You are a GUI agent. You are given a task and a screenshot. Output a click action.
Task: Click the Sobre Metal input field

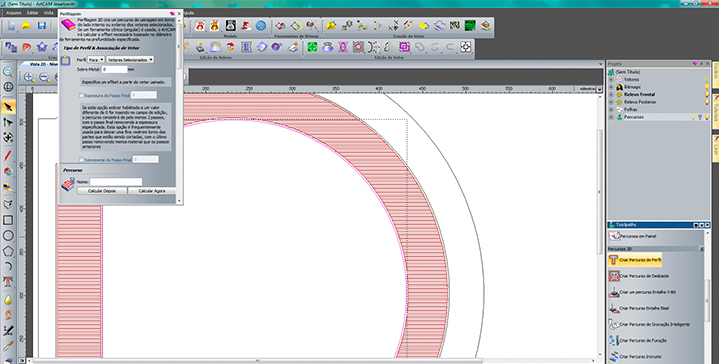click(115, 69)
